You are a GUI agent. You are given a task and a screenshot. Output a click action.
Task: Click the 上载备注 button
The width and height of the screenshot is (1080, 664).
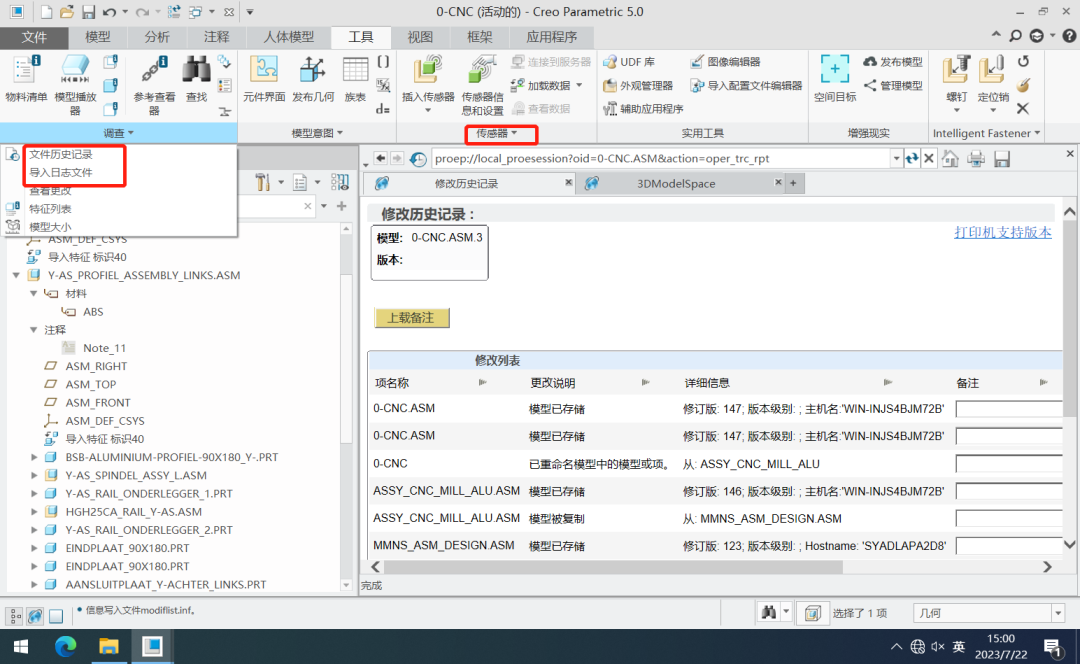(411, 318)
